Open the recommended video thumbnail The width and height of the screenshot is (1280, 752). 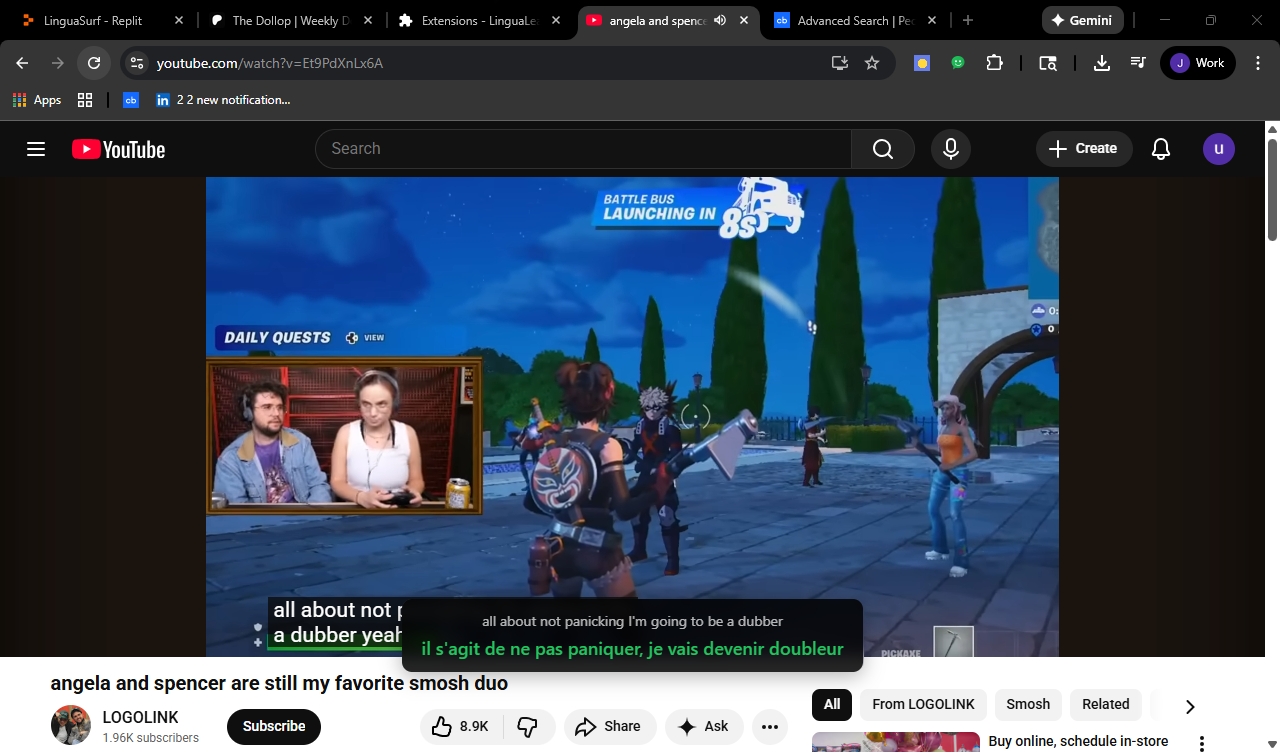pyautogui.click(x=896, y=742)
